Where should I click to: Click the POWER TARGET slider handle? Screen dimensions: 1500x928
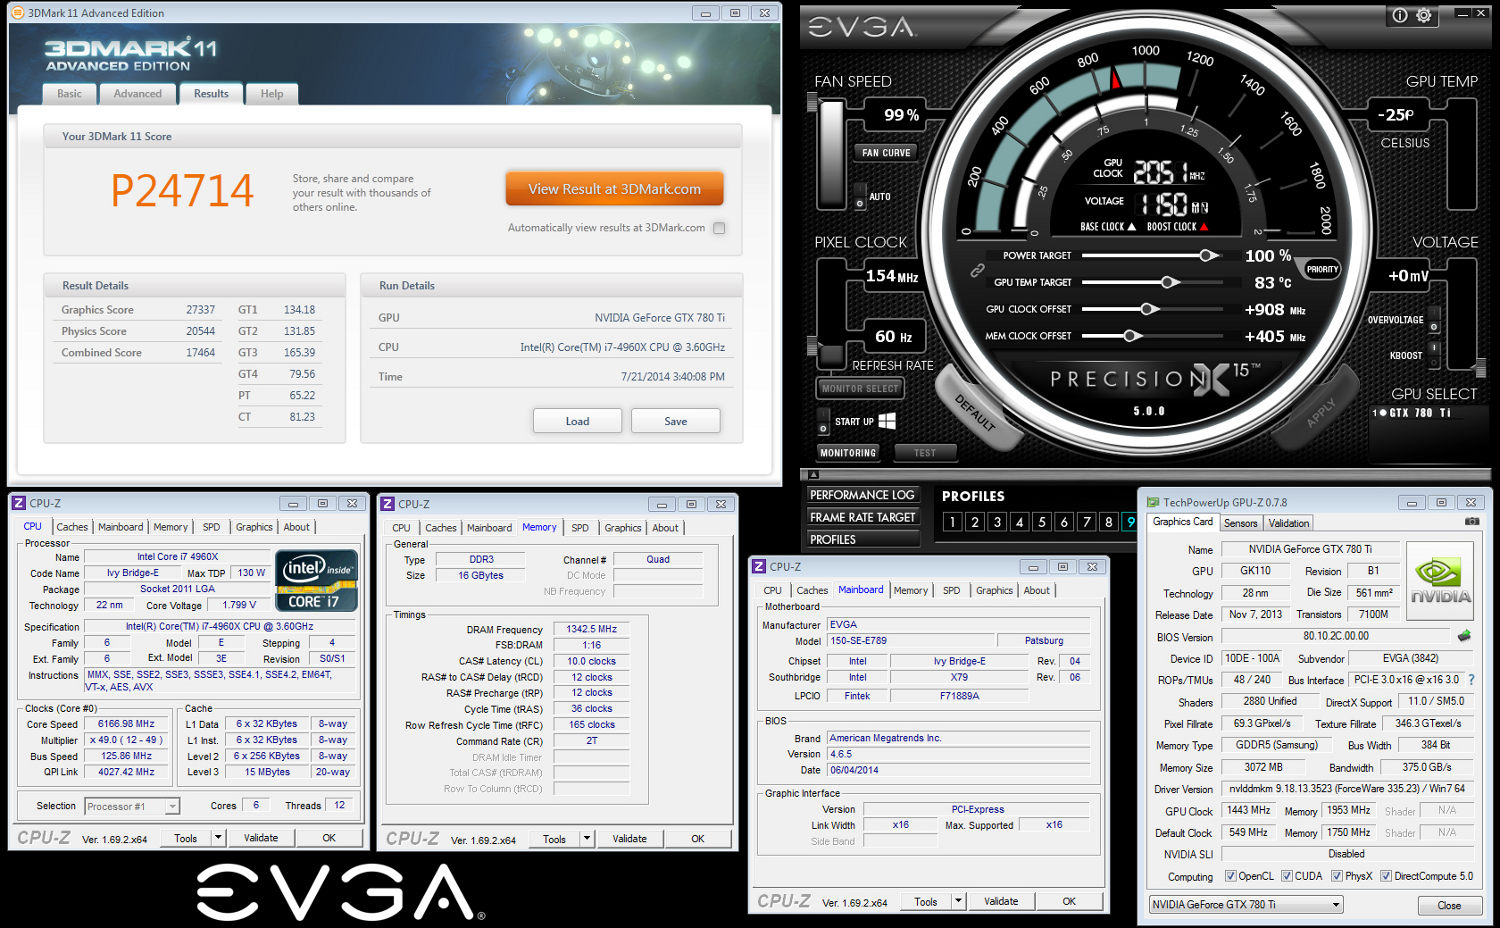click(x=1208, y=256)
